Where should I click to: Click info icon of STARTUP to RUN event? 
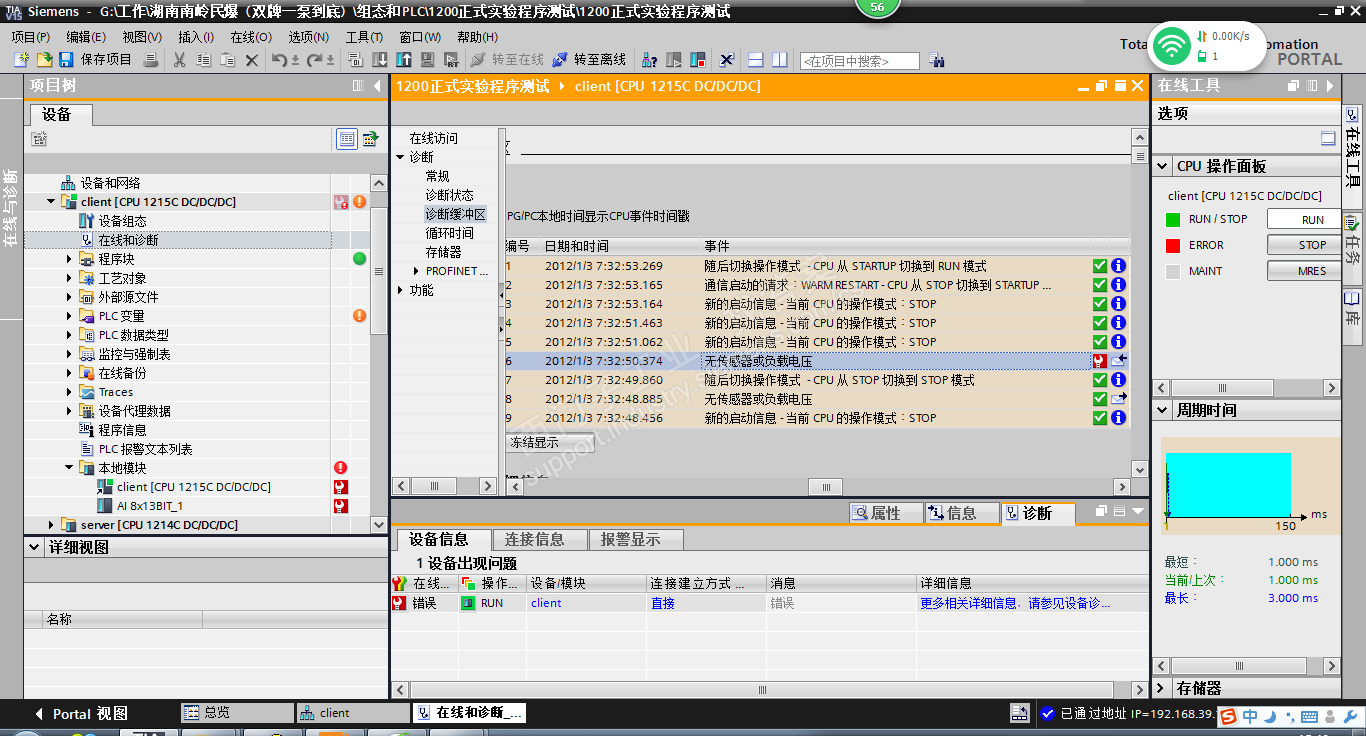1118,266
